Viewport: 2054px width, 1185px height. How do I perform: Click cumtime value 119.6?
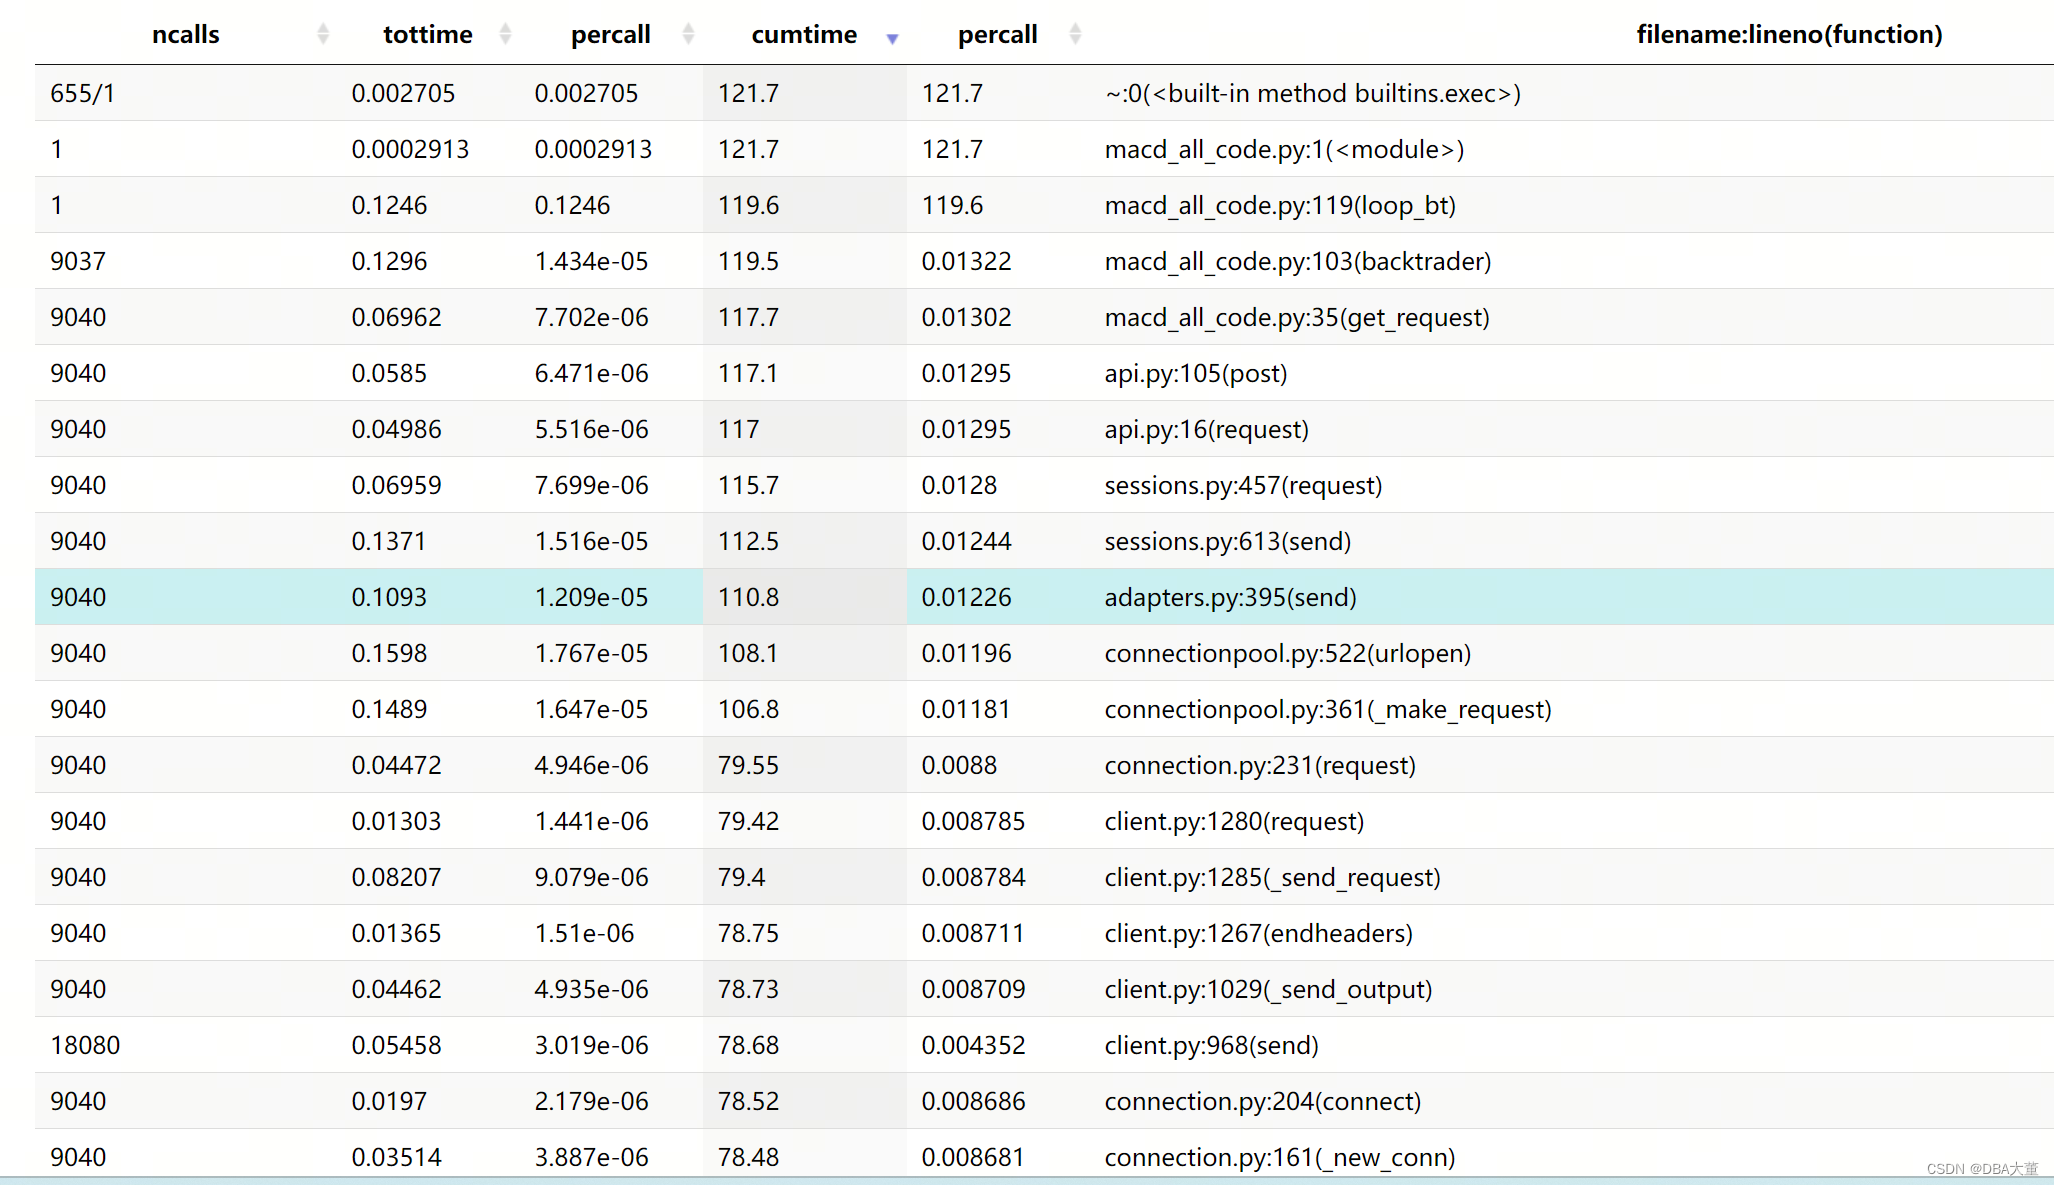(x=748, y=205)
